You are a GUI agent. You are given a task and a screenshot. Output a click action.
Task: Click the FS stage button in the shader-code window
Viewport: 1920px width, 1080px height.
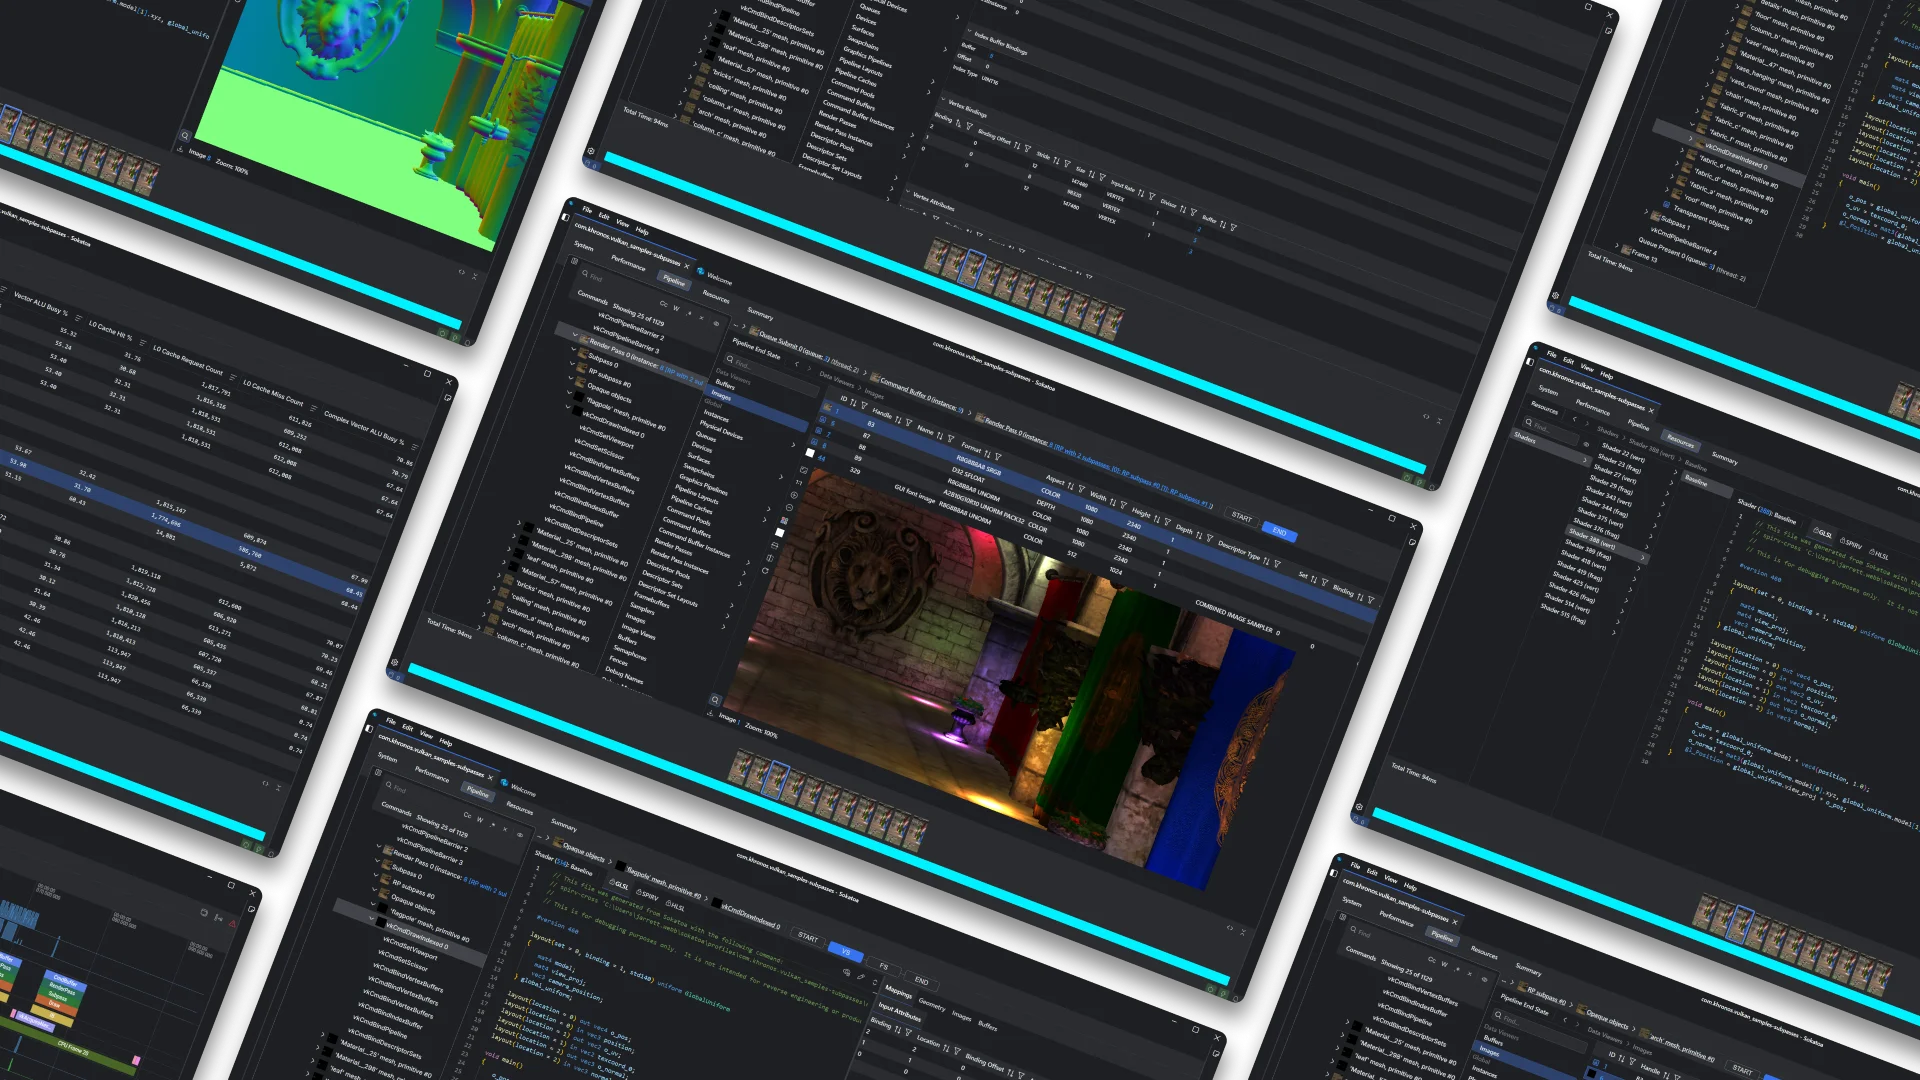(883, 966)
